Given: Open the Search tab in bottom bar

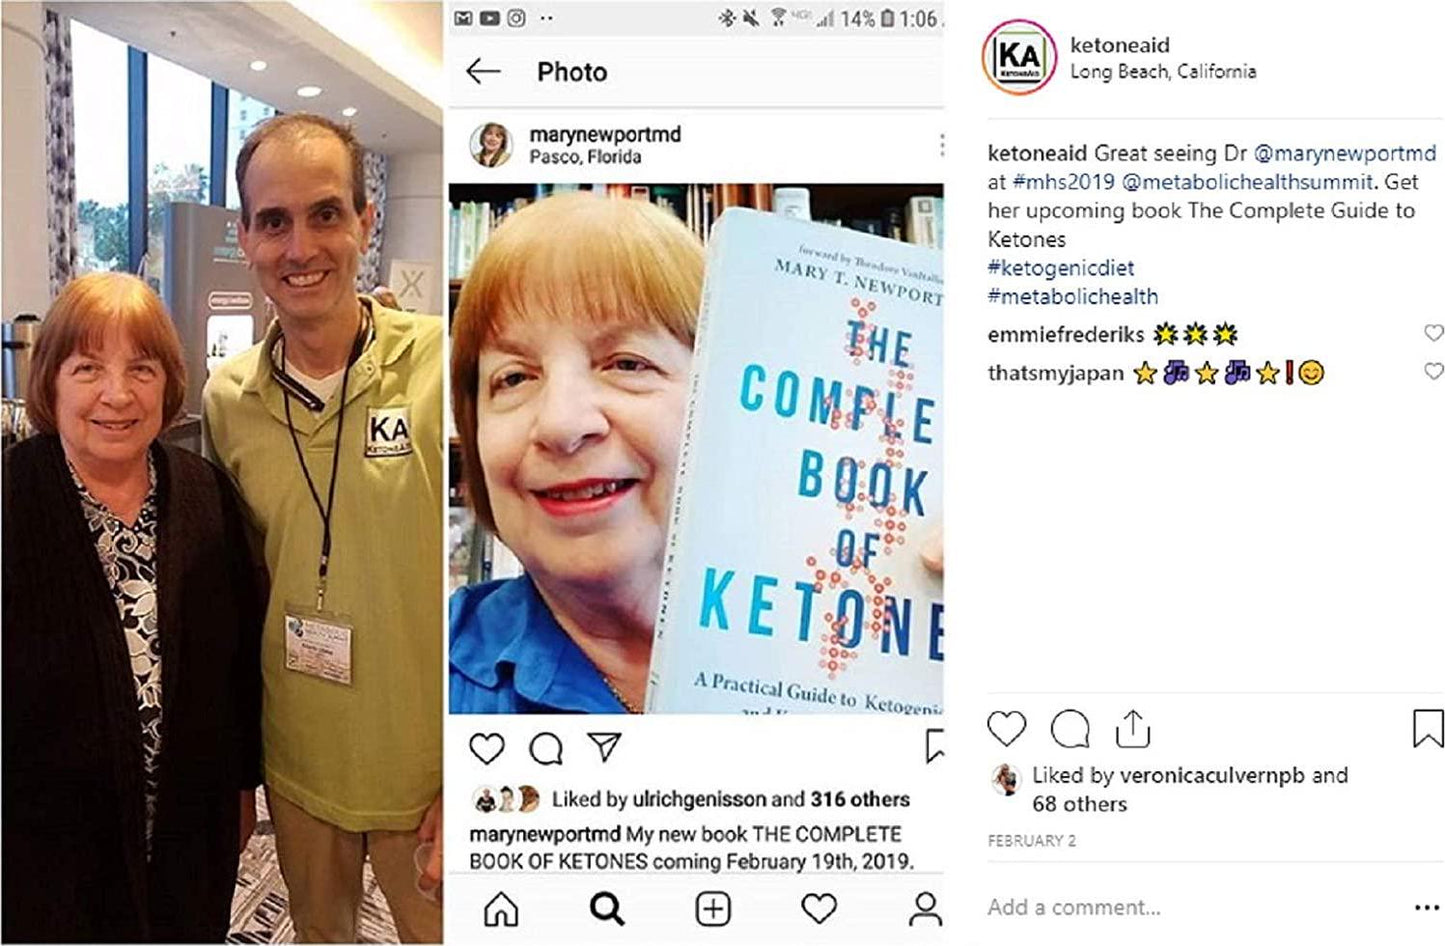Looking at the screenshot, I should [607, 908].
